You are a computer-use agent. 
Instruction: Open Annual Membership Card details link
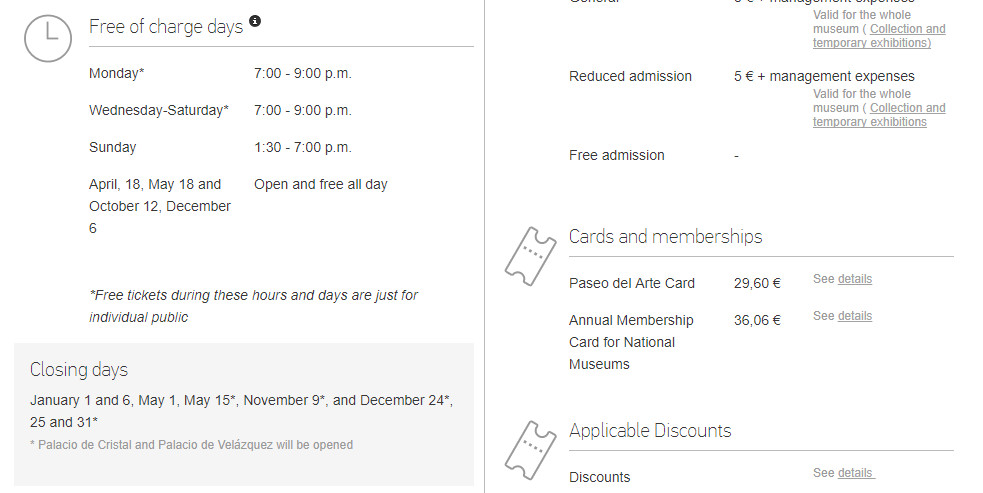(854, 316)
